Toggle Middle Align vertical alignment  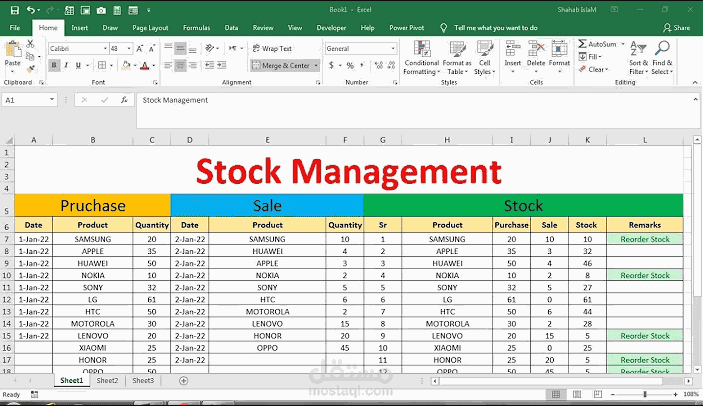click(180, 48)
